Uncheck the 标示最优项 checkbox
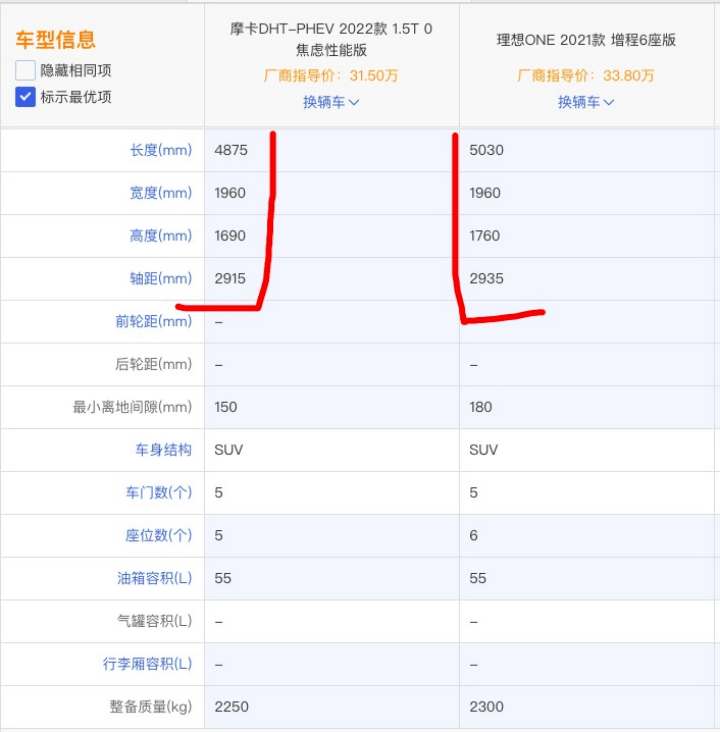 click(25, 97)
